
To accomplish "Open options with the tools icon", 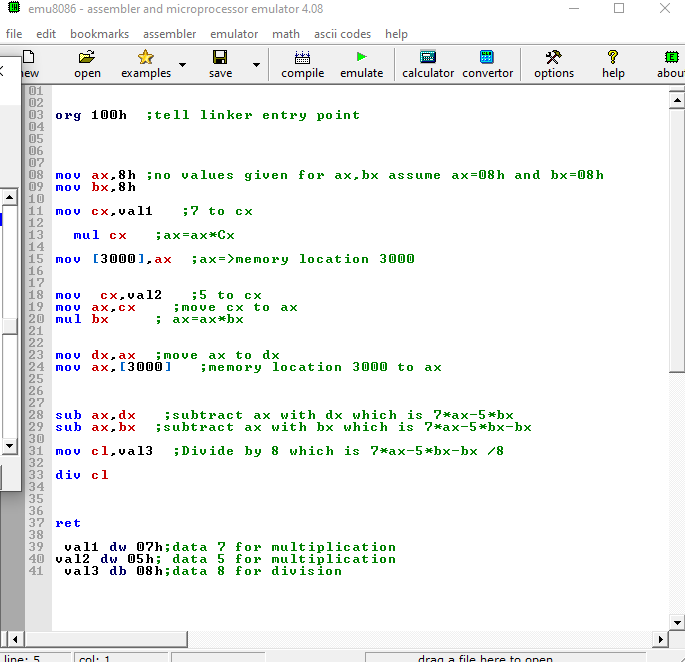I will (x=554, y=57).
